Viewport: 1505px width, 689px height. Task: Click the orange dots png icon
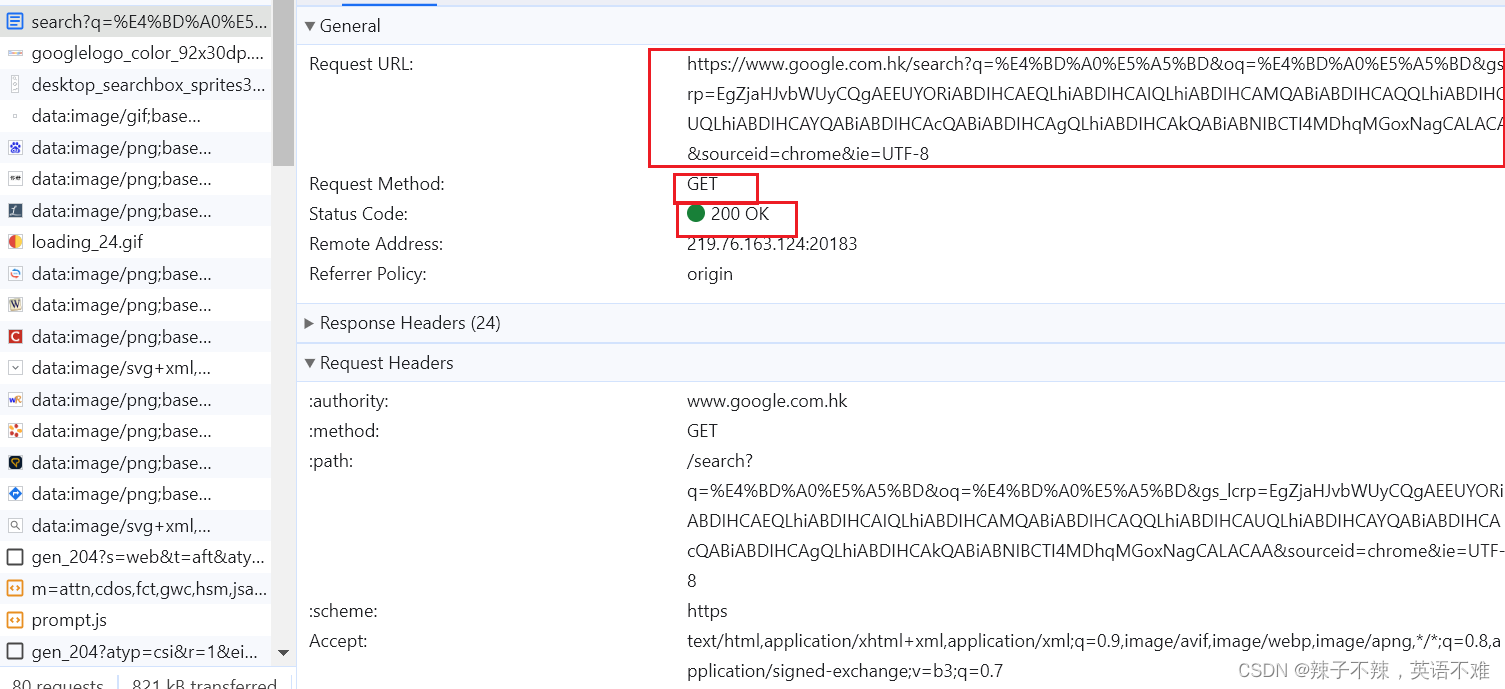click(x=15, y=431)
